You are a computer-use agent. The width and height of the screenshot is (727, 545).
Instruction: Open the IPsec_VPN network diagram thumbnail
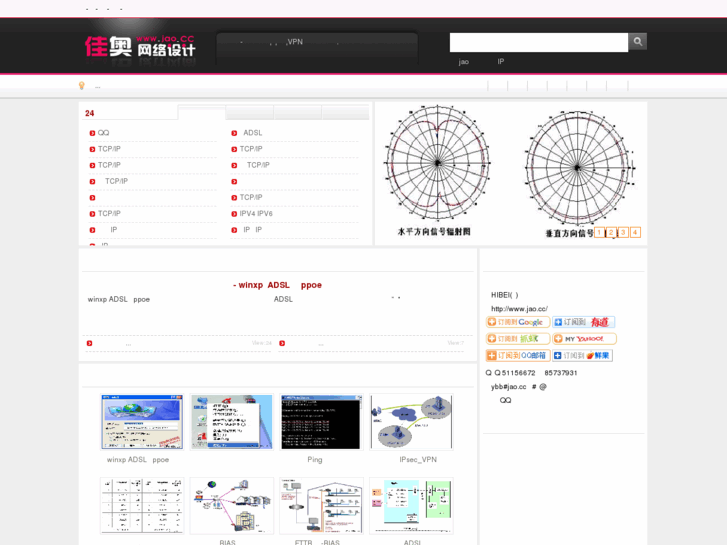tap(411, 422)
